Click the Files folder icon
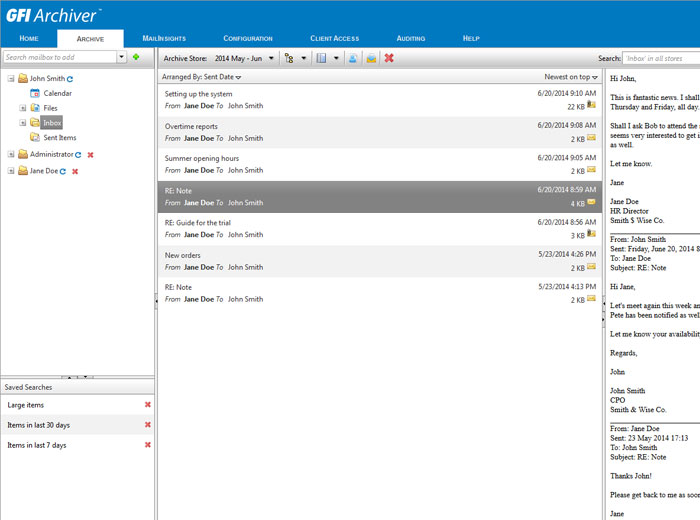This screenshot has height=520, width=700. tap(35, 108)
